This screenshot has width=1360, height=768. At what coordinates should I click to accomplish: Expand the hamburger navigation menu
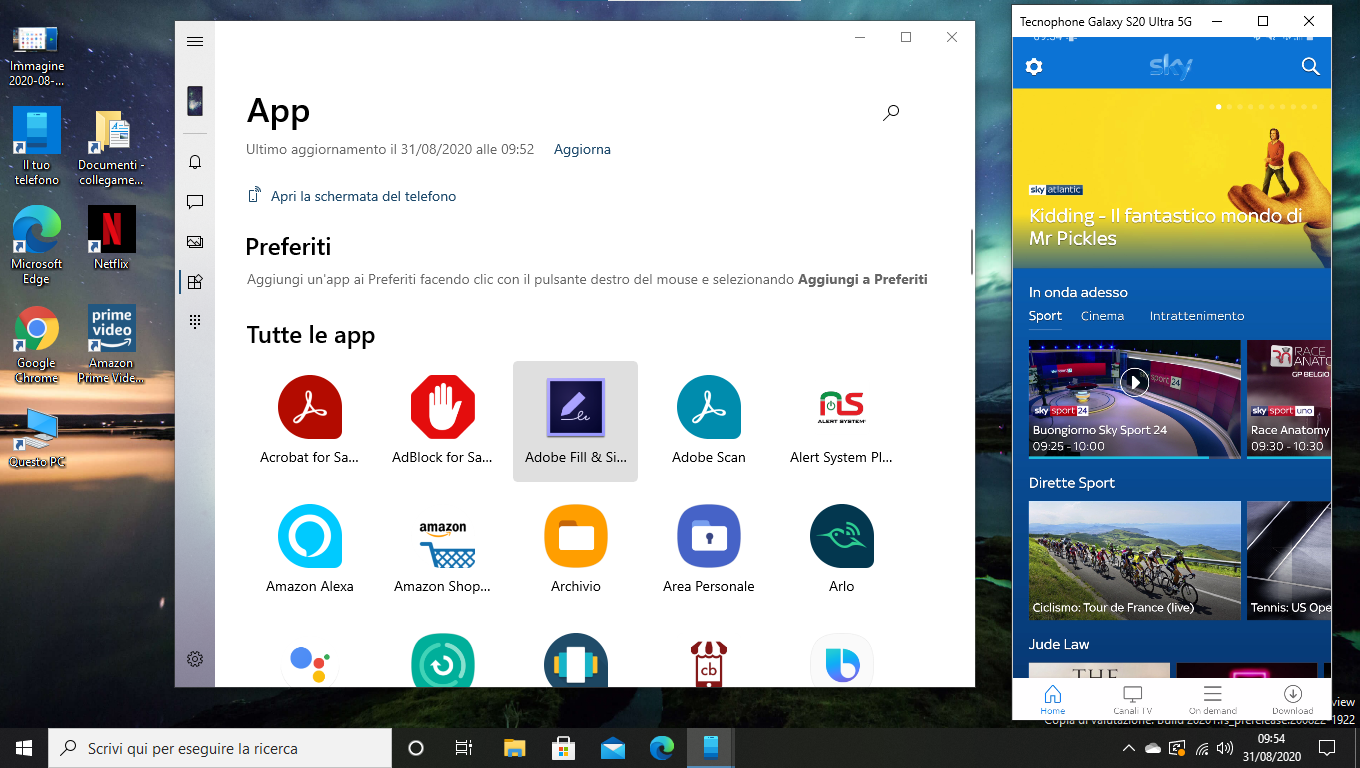coord(195,41)
